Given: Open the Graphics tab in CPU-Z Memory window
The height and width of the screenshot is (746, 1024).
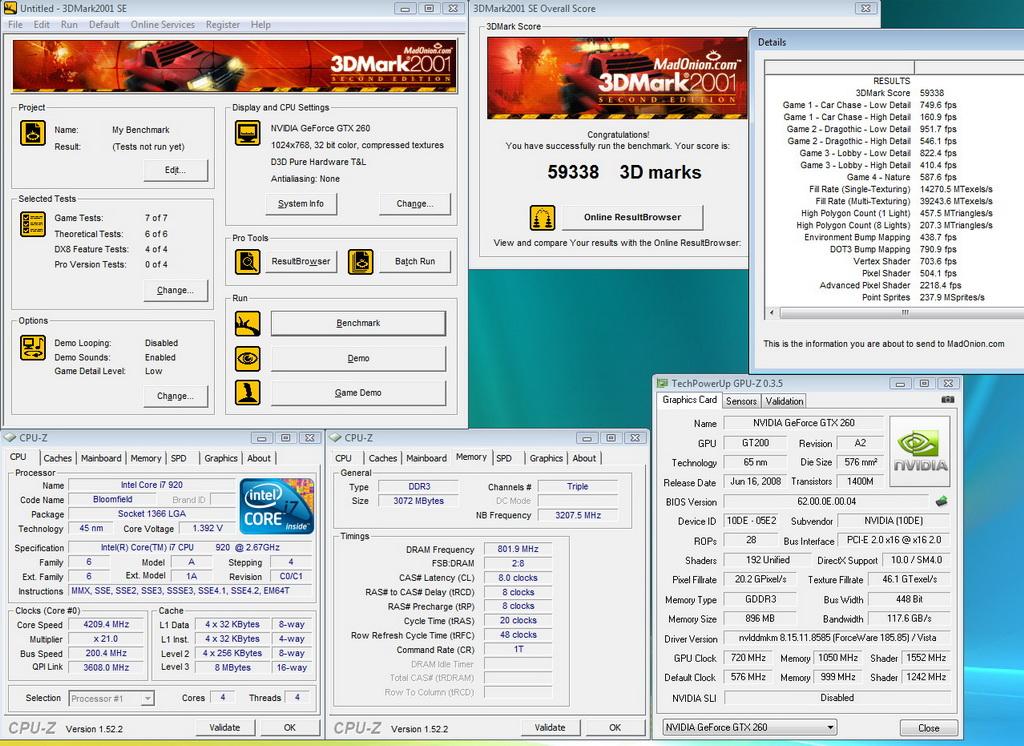Looking at the screenshot, I should point(546,458).
